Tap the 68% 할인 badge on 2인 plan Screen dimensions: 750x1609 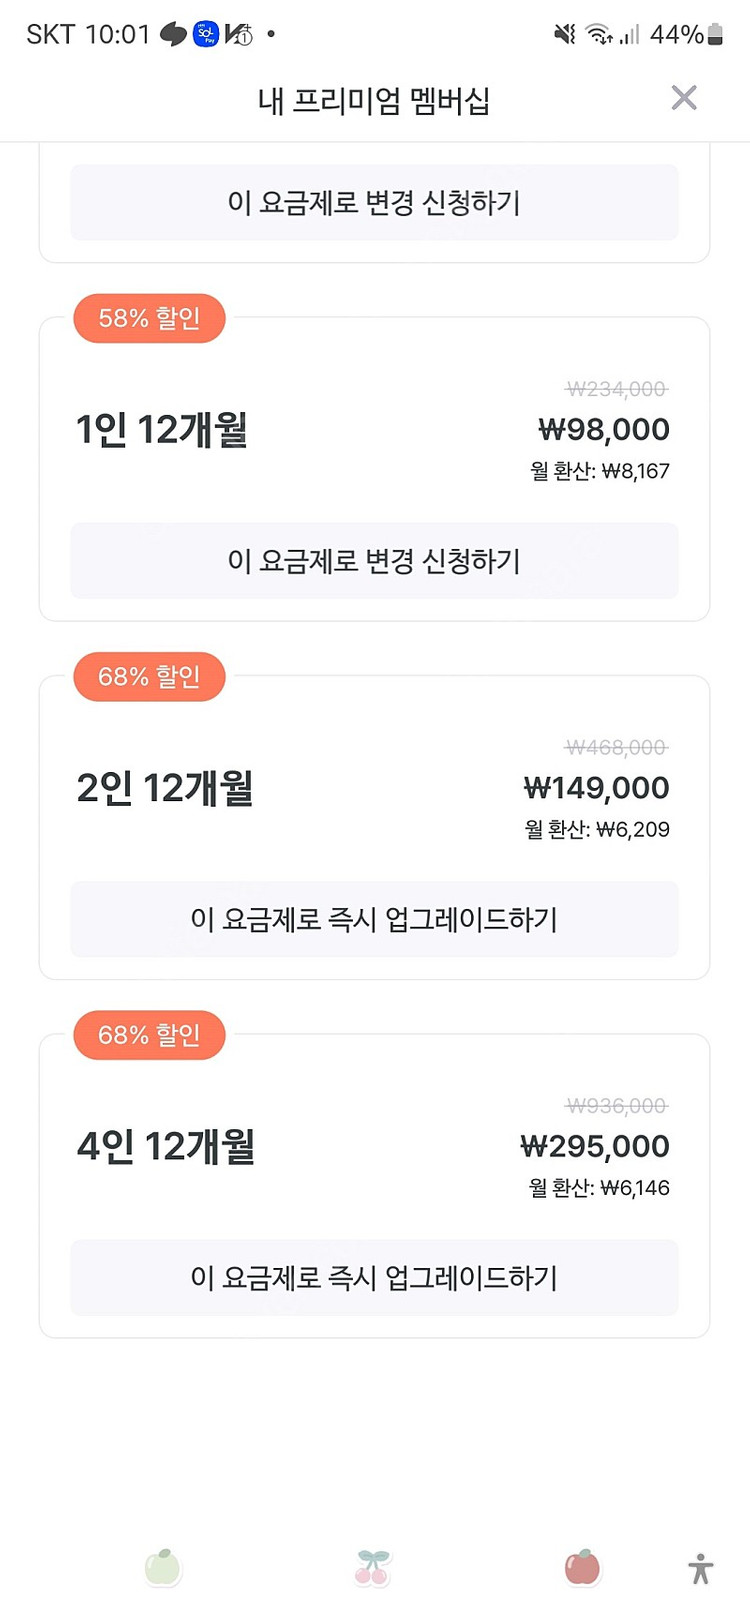point(149,677)
